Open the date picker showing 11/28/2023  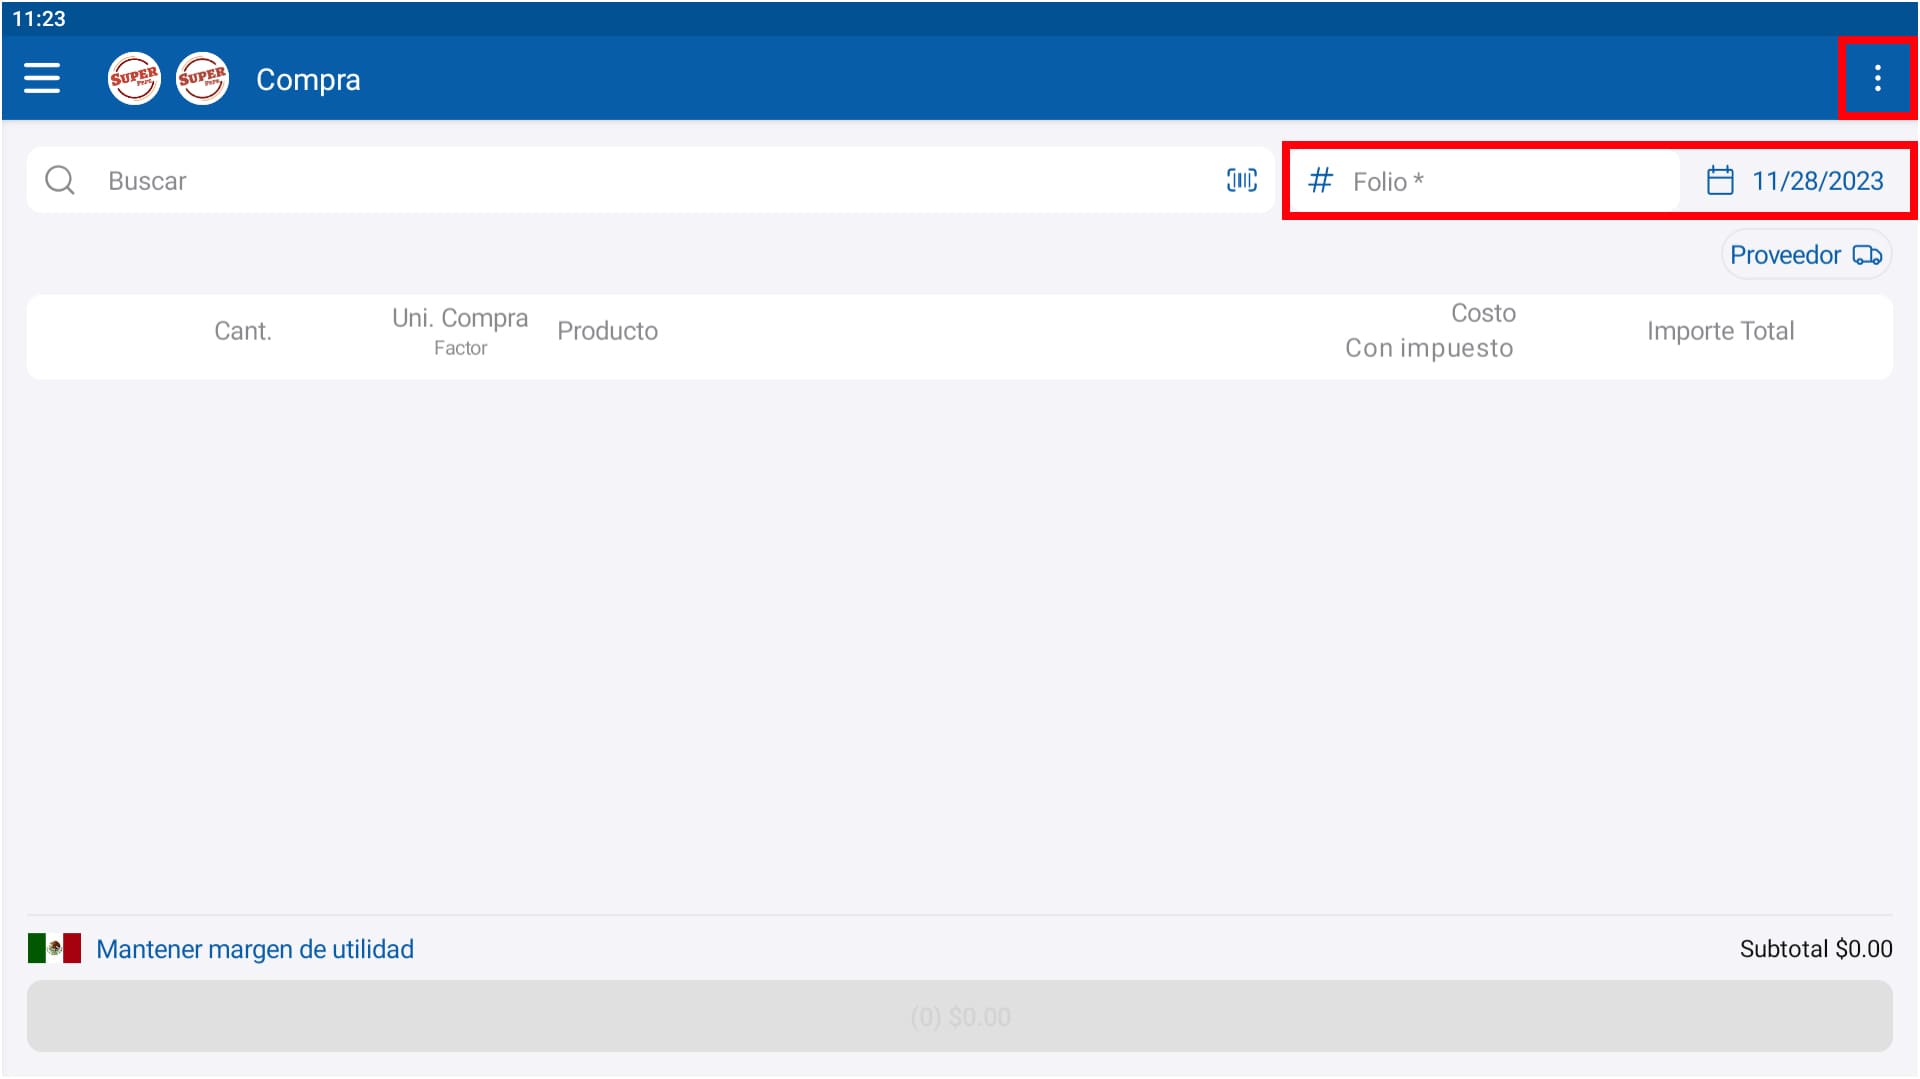[x=1817, y=181]
